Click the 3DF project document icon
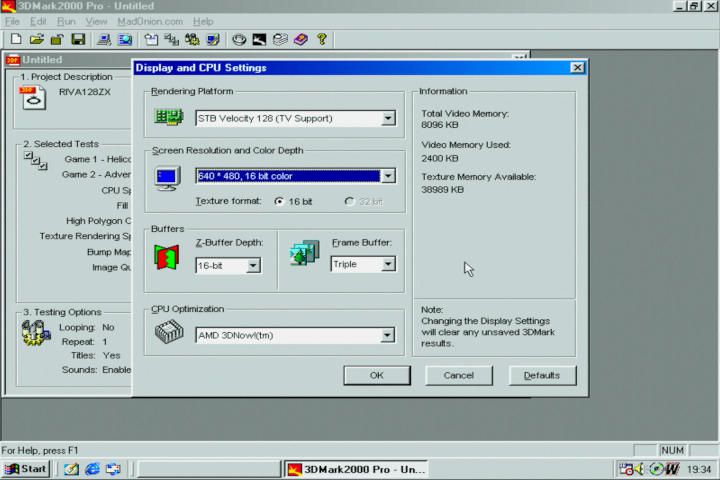Screen dimensions: 720x480 pos(33,97)
